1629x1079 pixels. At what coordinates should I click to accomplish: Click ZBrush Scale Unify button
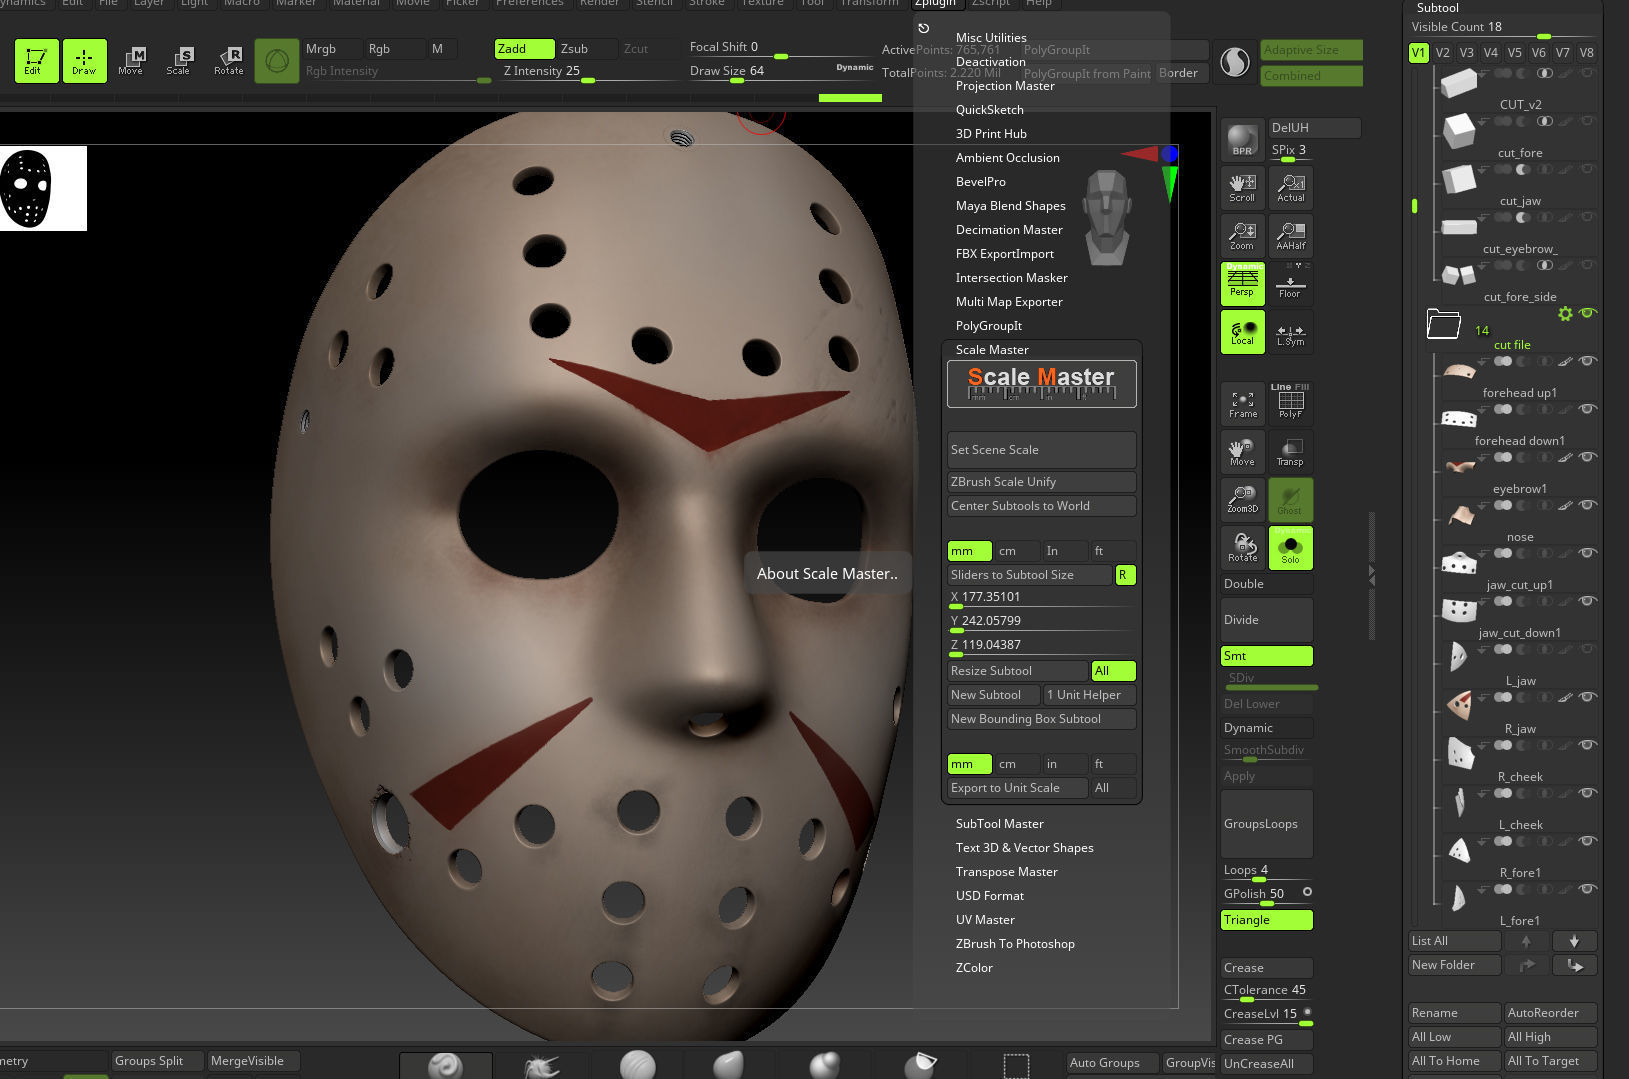point(1041,482)
